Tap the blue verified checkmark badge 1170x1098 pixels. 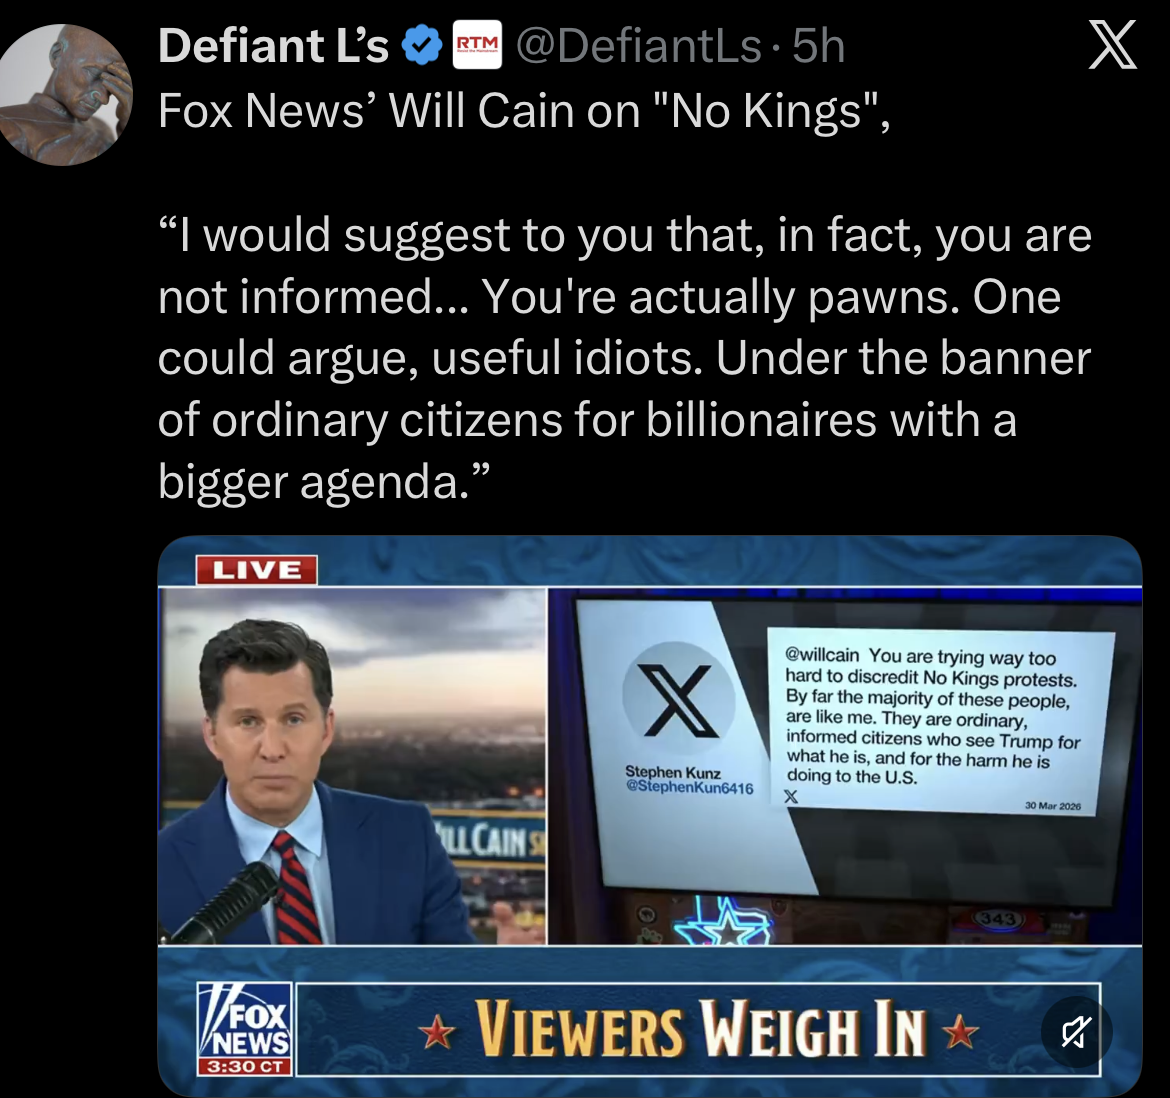pyautogui.click(x=422, y=46)
